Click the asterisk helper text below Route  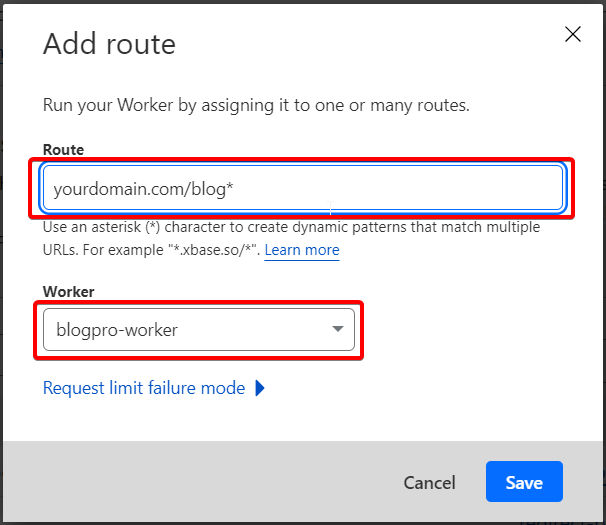click(291, 239)
